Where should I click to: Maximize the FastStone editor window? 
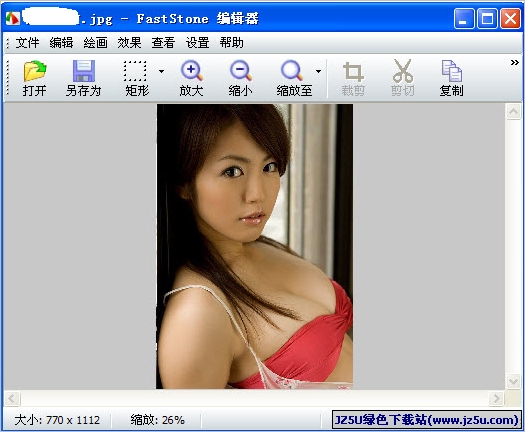click(x=487, y=18)
